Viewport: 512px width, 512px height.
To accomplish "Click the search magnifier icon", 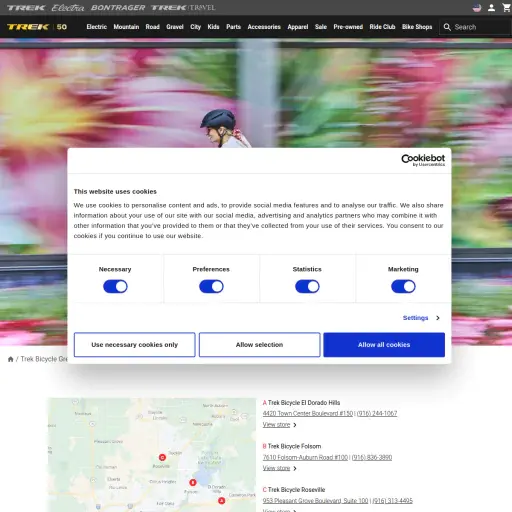I will (x=447, y=27).
